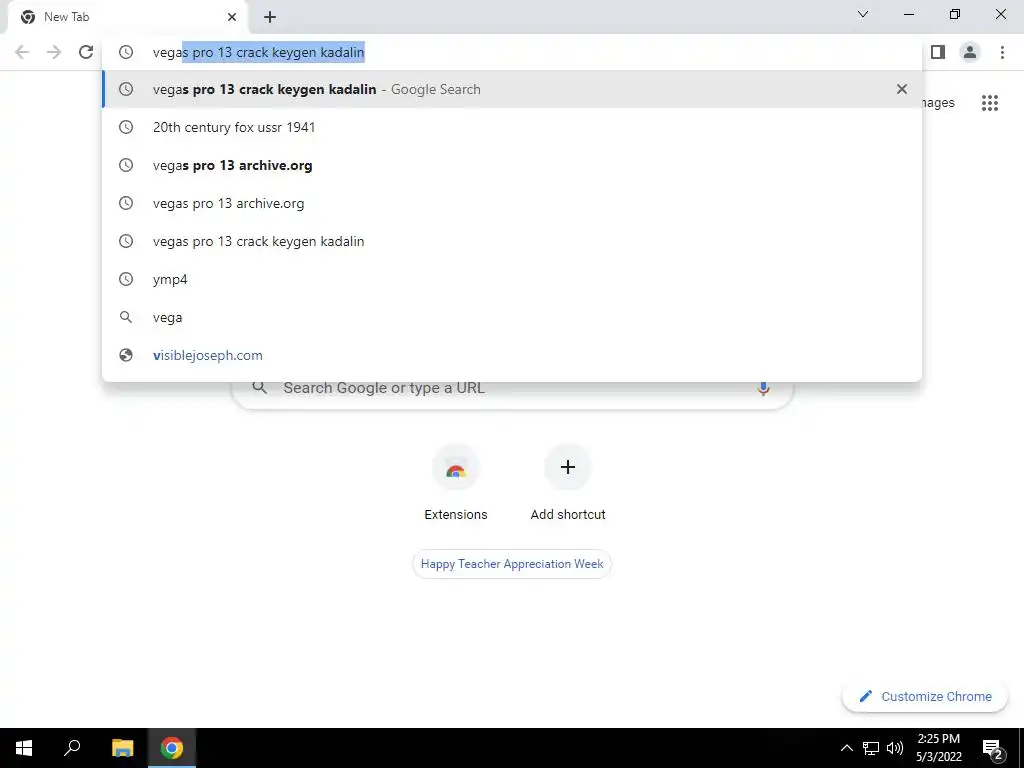Viewport: 1024px width, 768px height.
Task: Choose the non-bold 'vegas pro 13 archive.org' suggestion
Action: pyautogui.click(x=512, y=203)
